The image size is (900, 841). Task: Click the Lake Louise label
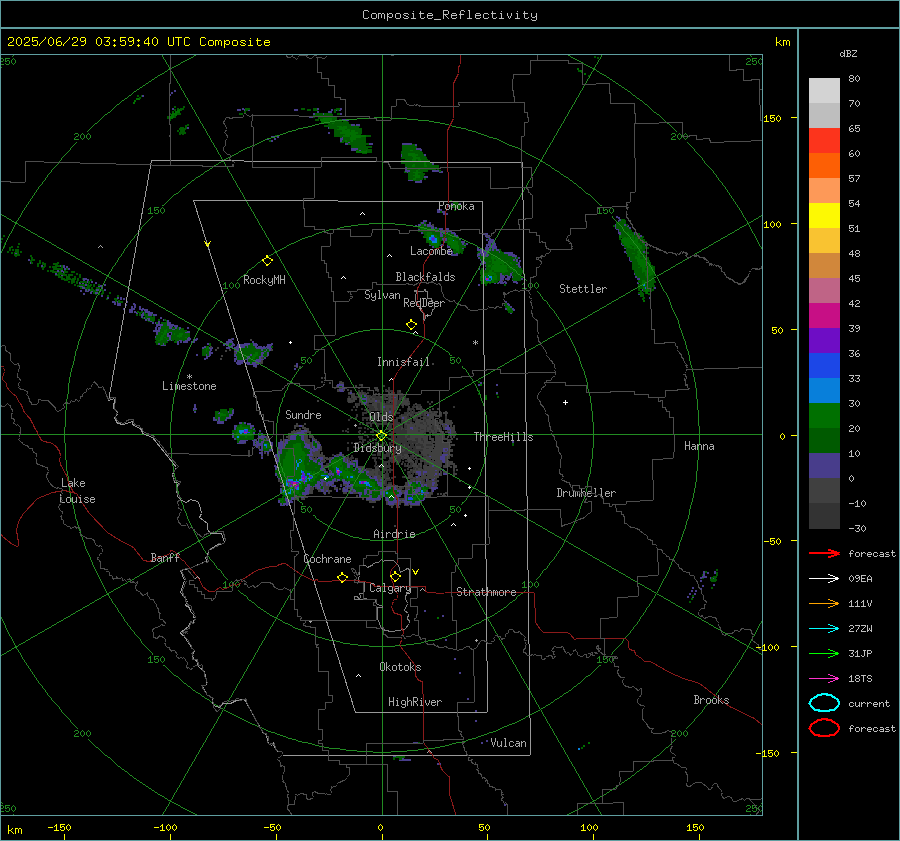78,491
